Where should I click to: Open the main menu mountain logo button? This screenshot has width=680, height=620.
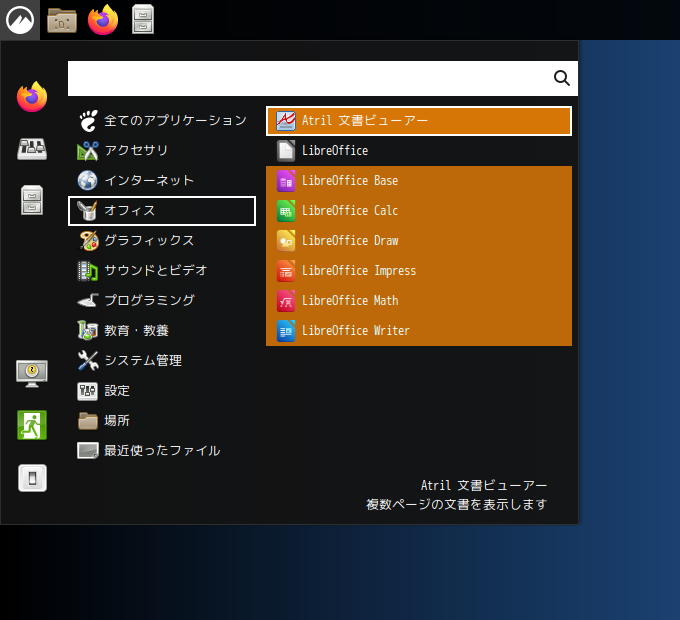pos(20,20)
